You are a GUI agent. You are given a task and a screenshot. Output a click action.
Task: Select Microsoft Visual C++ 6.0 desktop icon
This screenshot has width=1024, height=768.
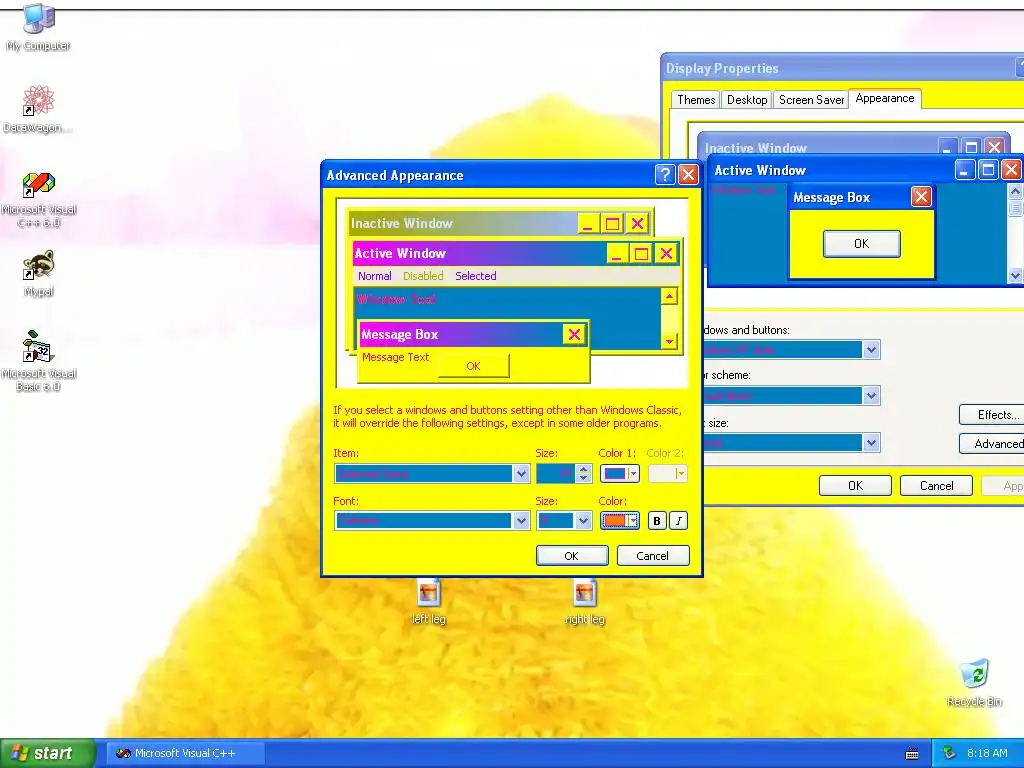click(39, 200)
